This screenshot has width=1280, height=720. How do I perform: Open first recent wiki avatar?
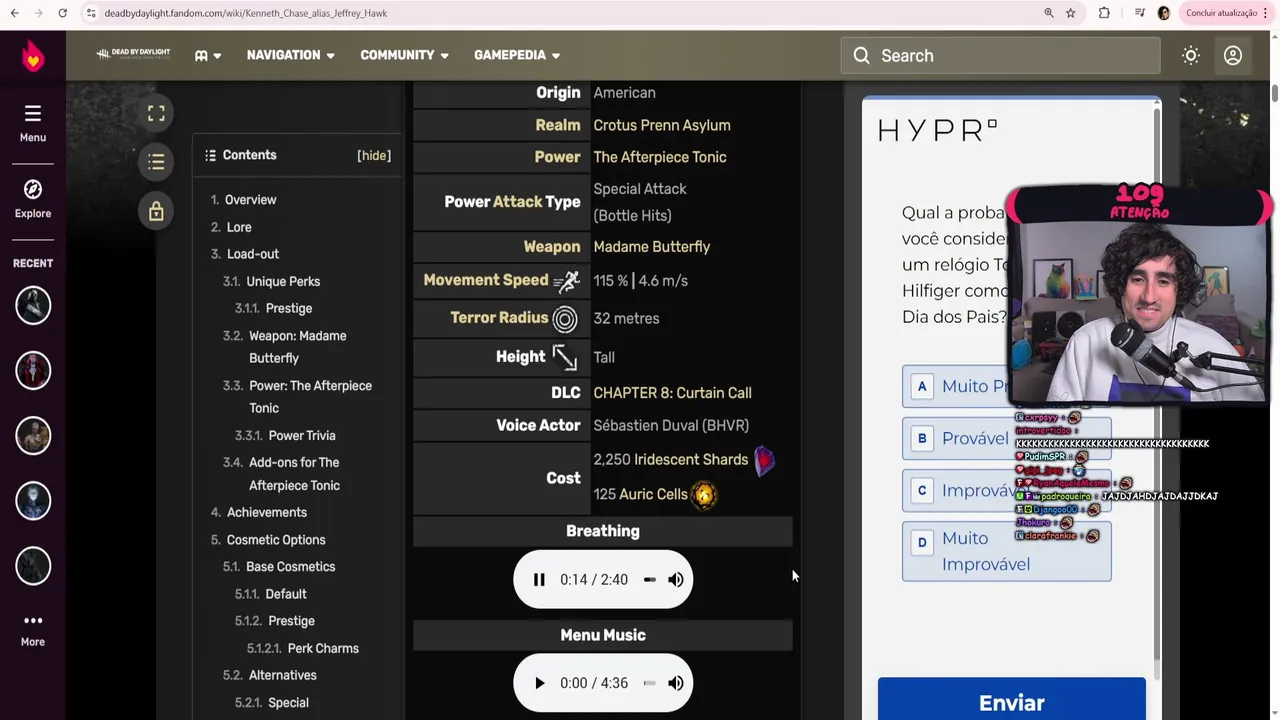coord(33,306)
